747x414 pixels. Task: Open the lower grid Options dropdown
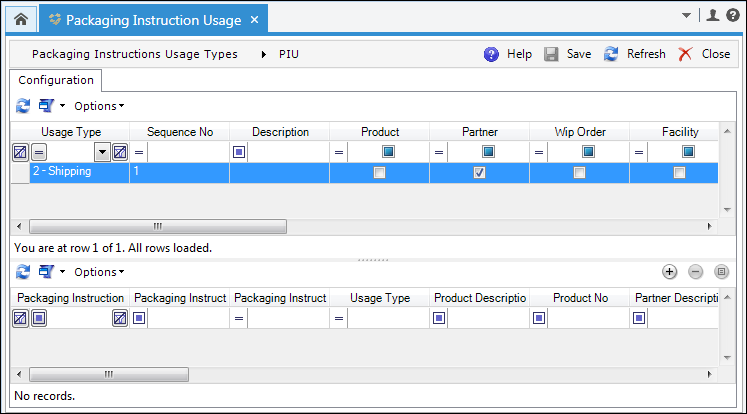pos(99,271)
